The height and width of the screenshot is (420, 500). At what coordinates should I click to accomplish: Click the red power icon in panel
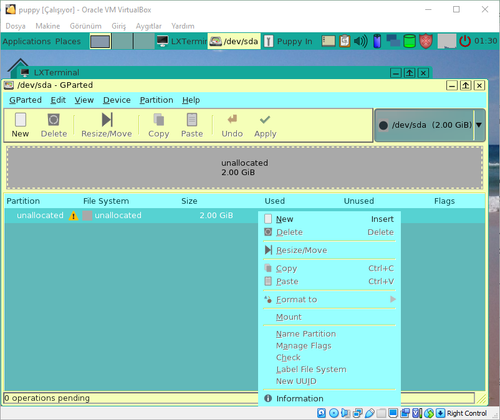point(465,41)
